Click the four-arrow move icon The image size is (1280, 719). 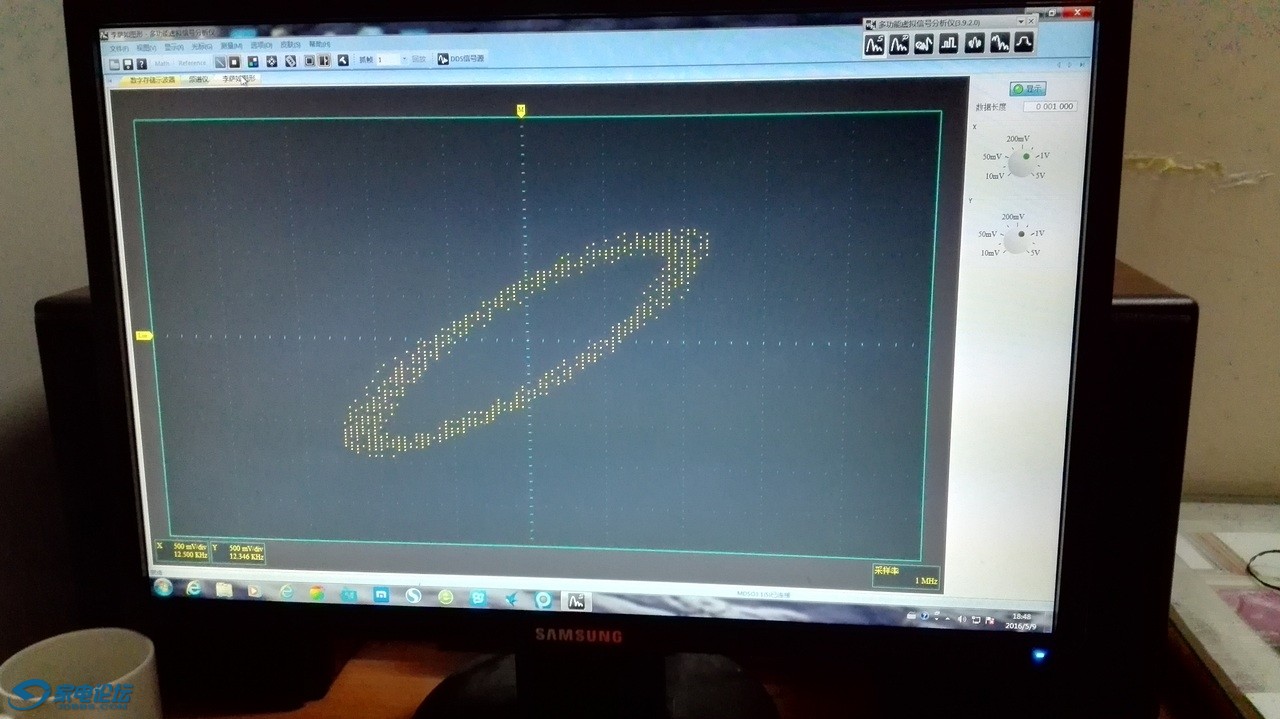click(272, 61)
